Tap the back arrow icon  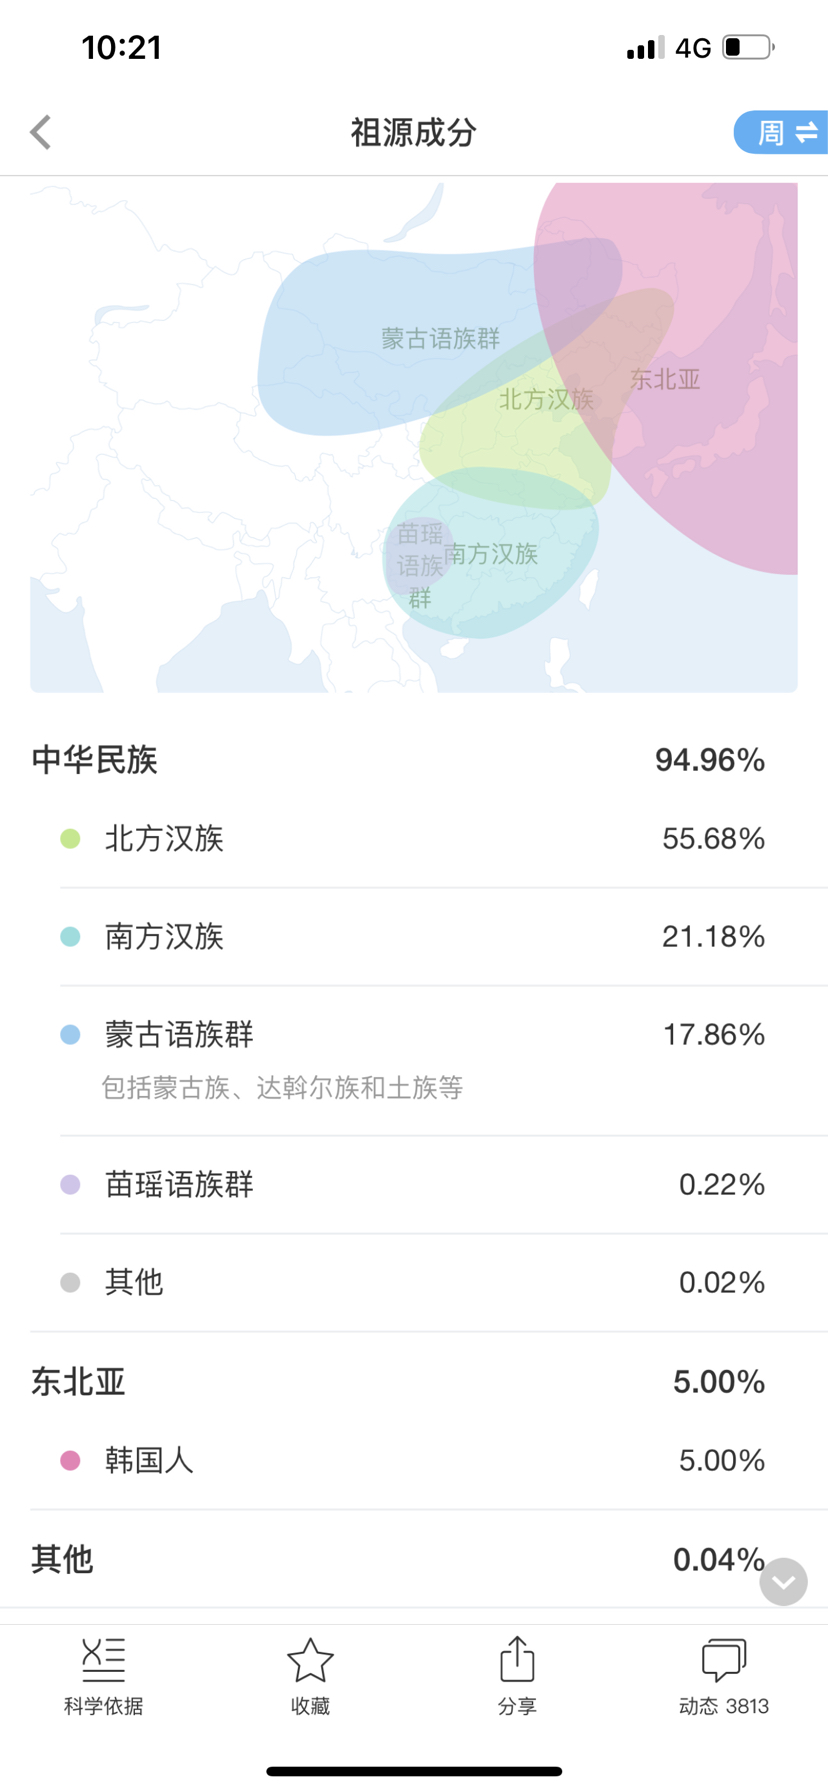[41, 132]
